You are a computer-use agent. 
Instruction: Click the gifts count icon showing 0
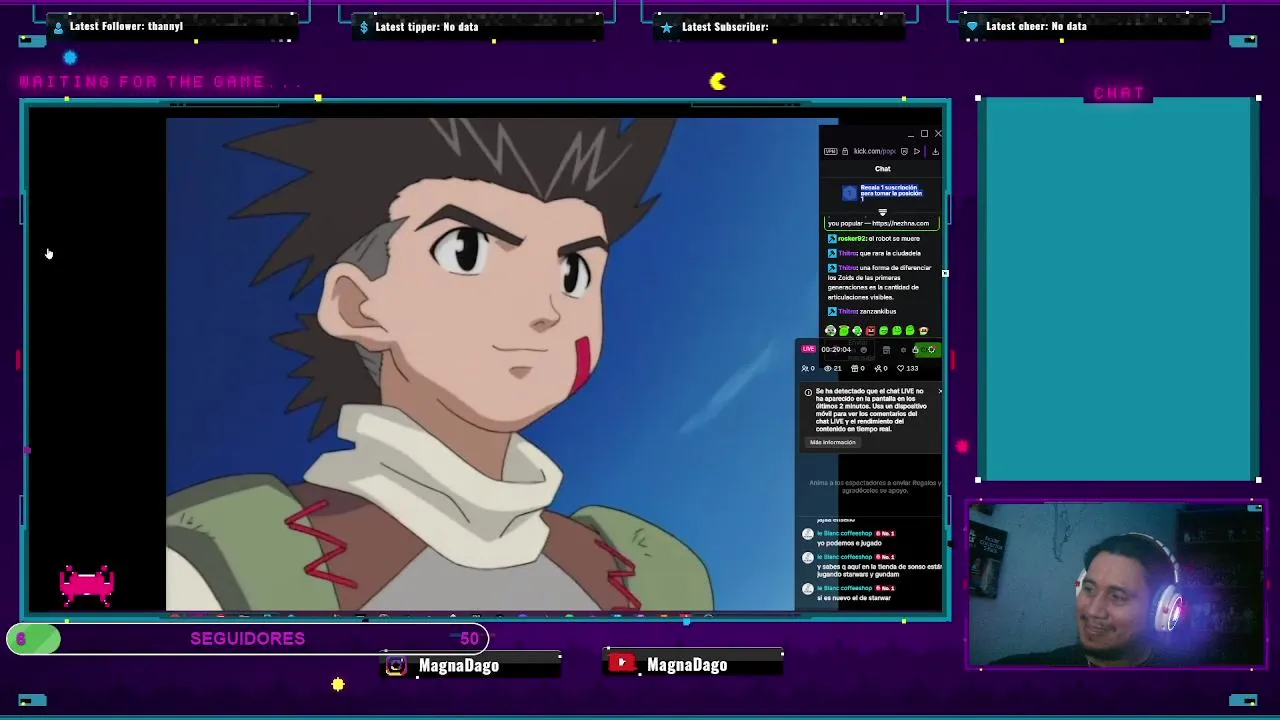click(858, 368)
